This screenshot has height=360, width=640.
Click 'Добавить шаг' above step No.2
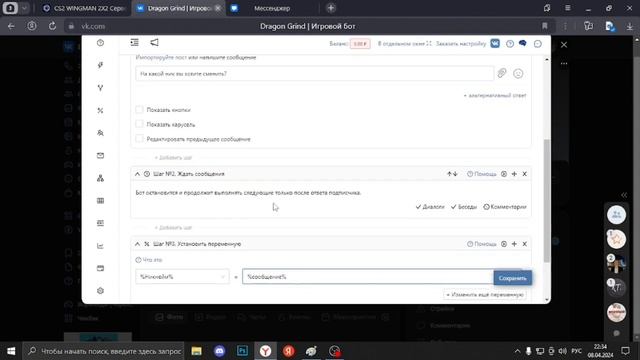coord(173,158)
